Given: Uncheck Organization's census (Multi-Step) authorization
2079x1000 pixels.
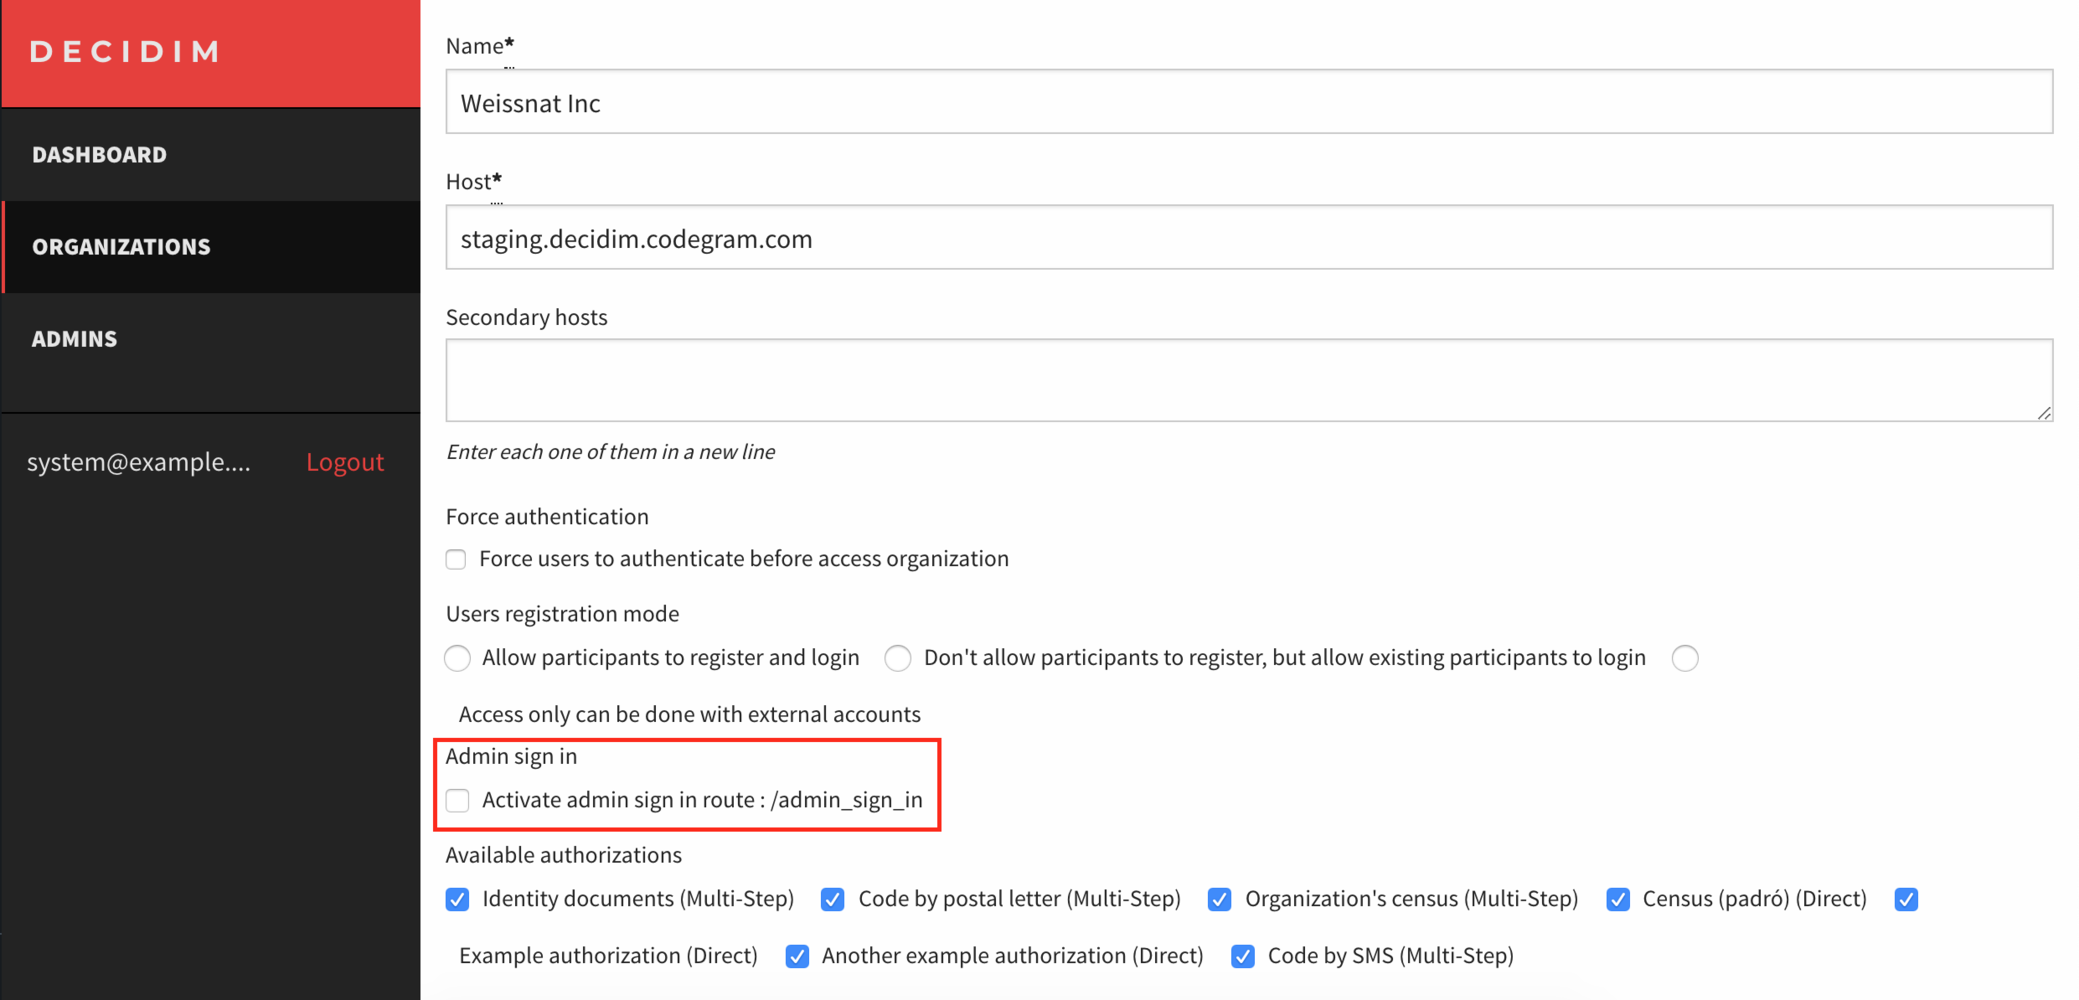Looking at the screenshot, I should pos(1219,899).
